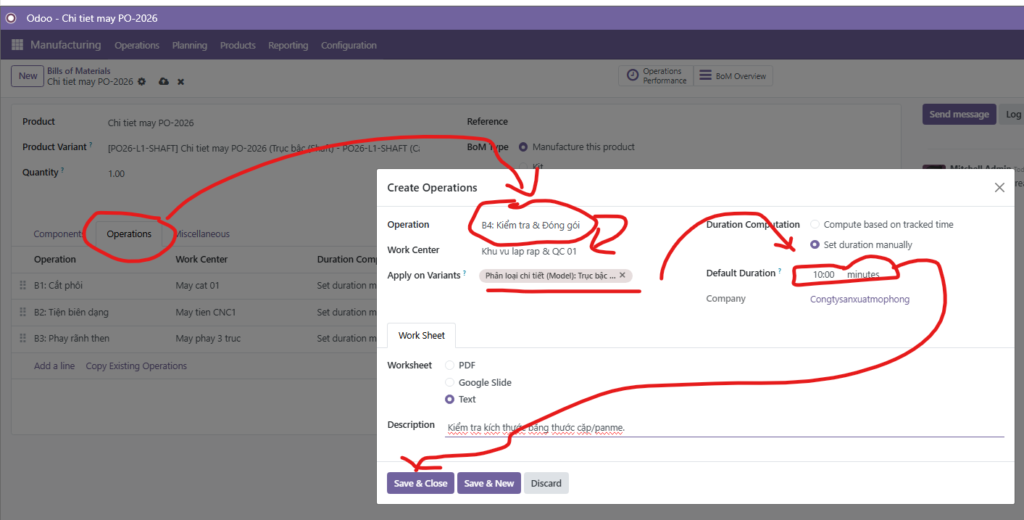The image size is (1024, 520).
Task: Open Operations Performance stat button
Action: point(656,76)
